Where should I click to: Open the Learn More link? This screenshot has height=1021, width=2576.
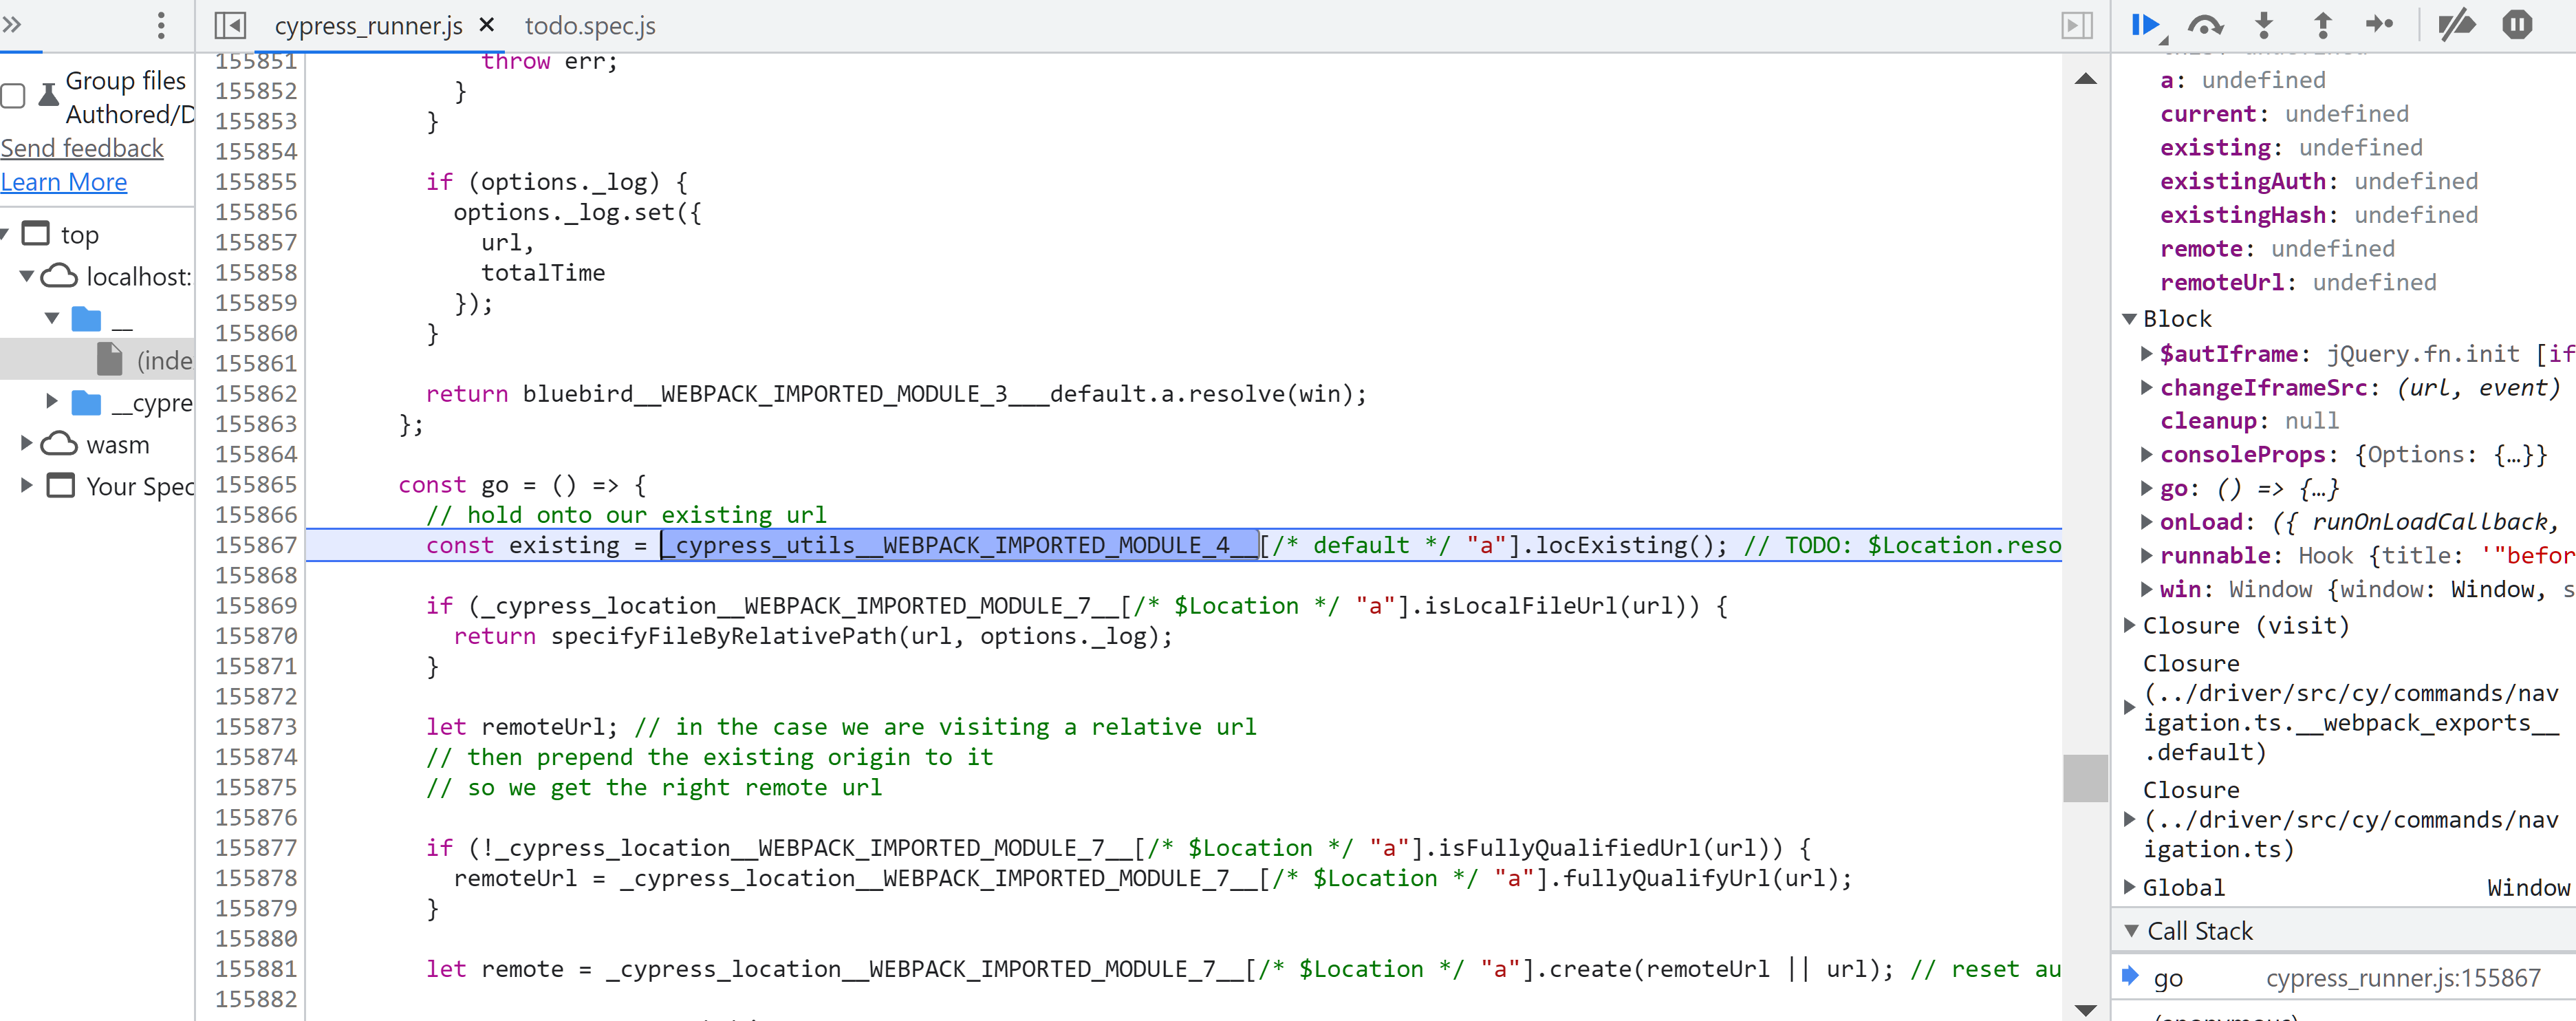64,182
